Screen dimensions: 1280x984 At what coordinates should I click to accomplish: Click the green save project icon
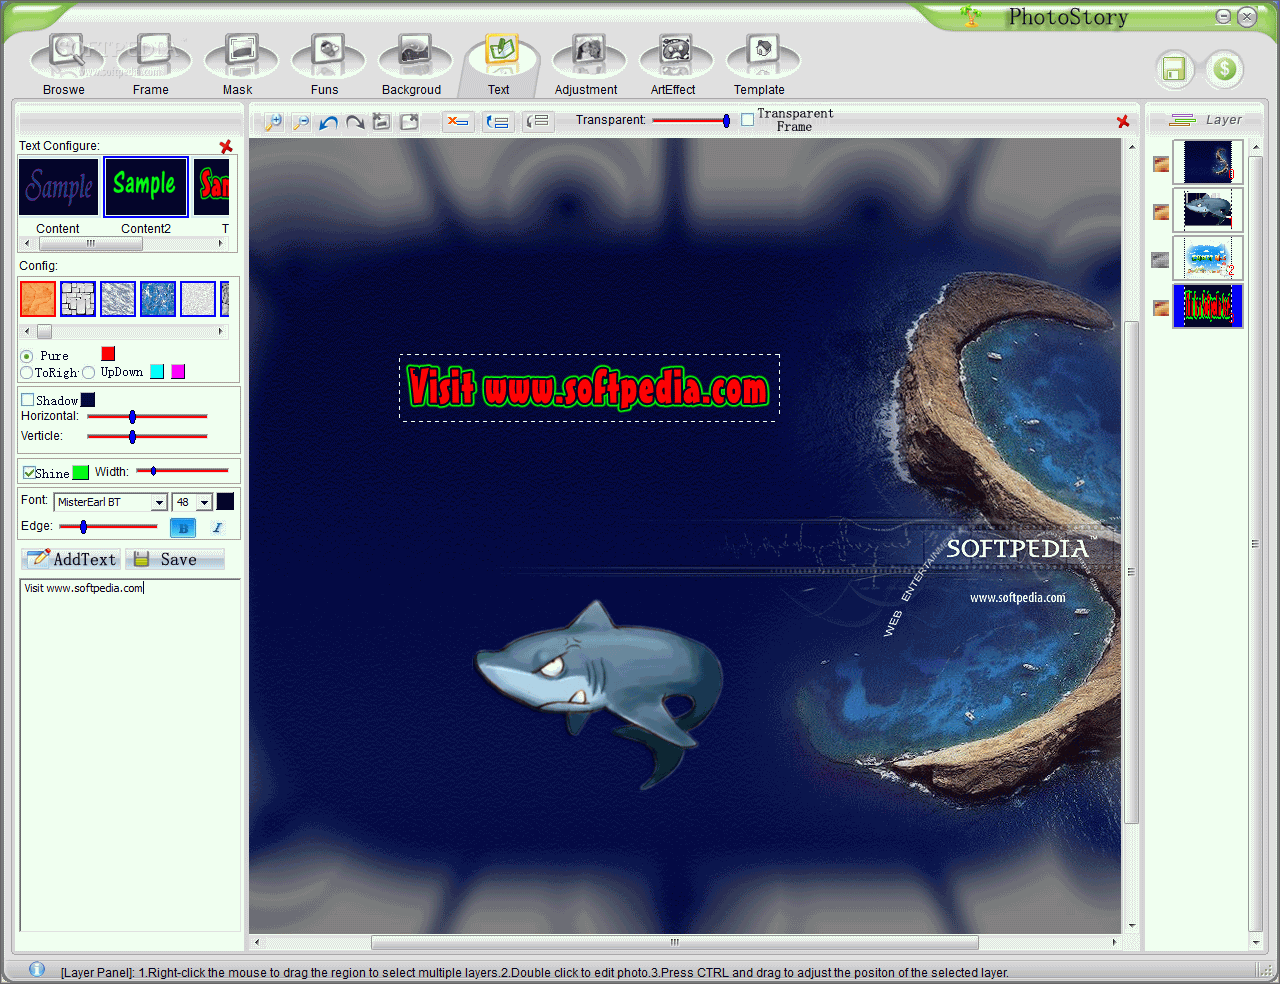[1174, 69]
